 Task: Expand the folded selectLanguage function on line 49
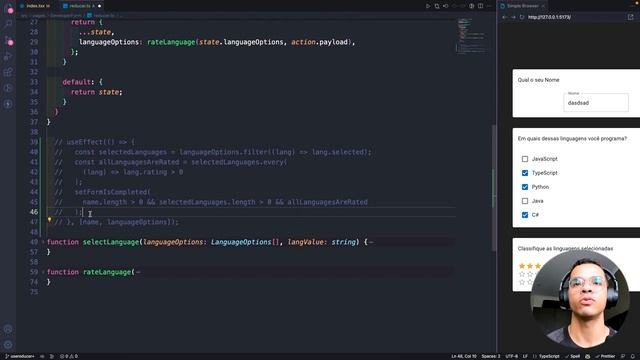[43, 242]
